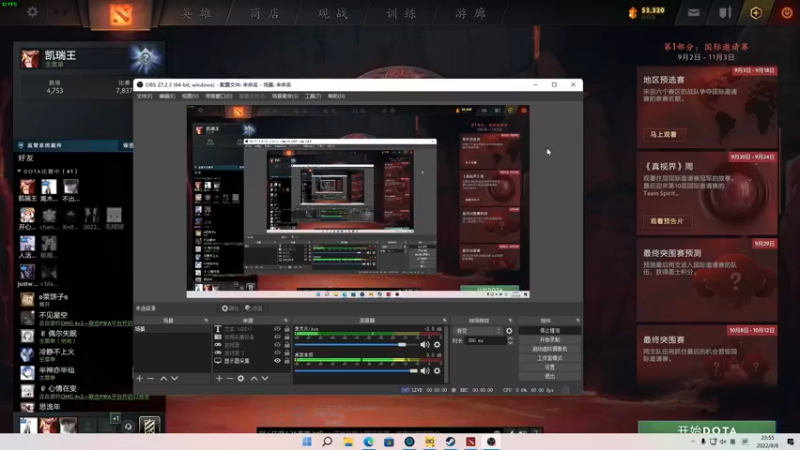
Task: Click 马上观看 button on regional qualifiers card
Action: tap(664, 135)
